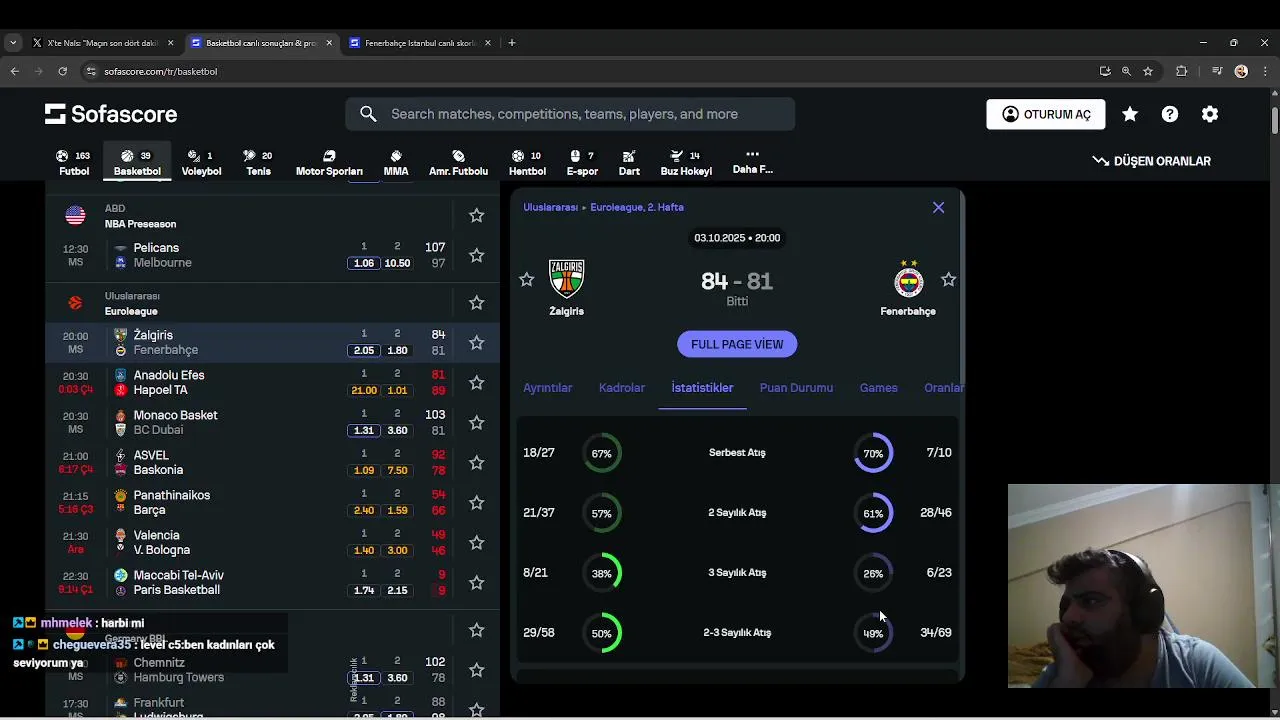Switch to the Oranlar tab
This screenshot has width=1280, height=720.
(943, 388)
